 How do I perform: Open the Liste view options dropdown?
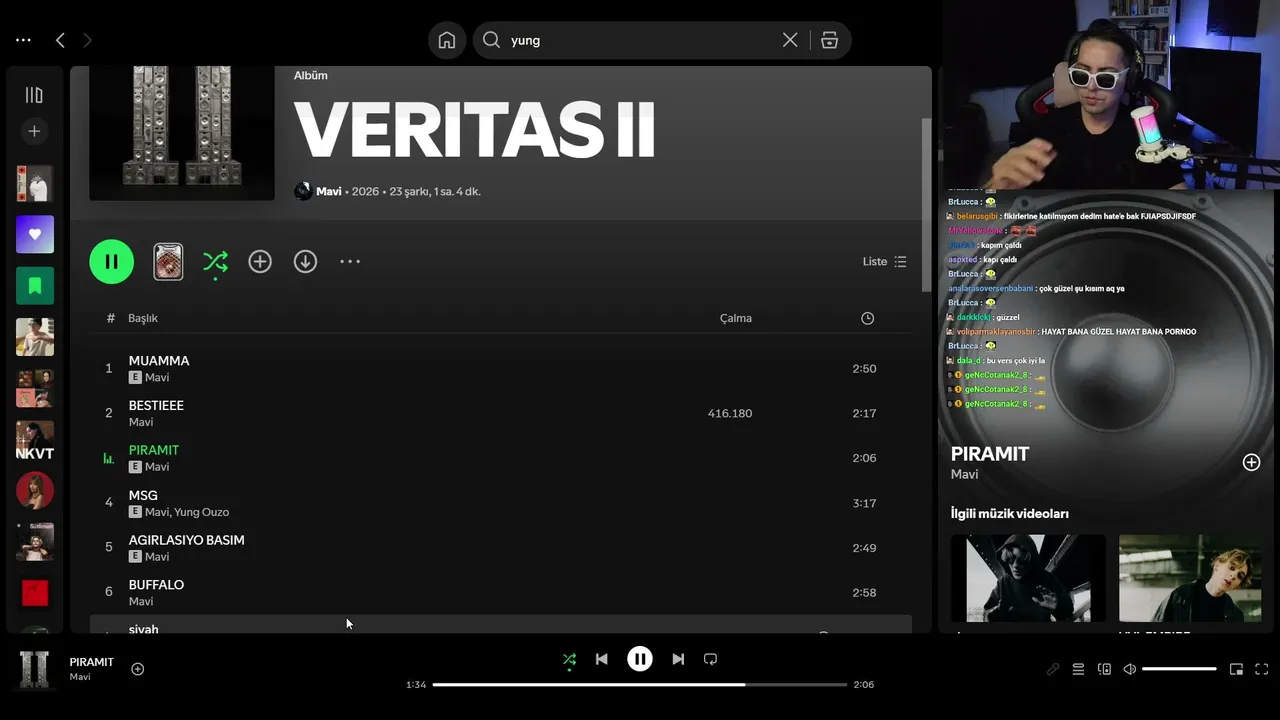point(885,262)
